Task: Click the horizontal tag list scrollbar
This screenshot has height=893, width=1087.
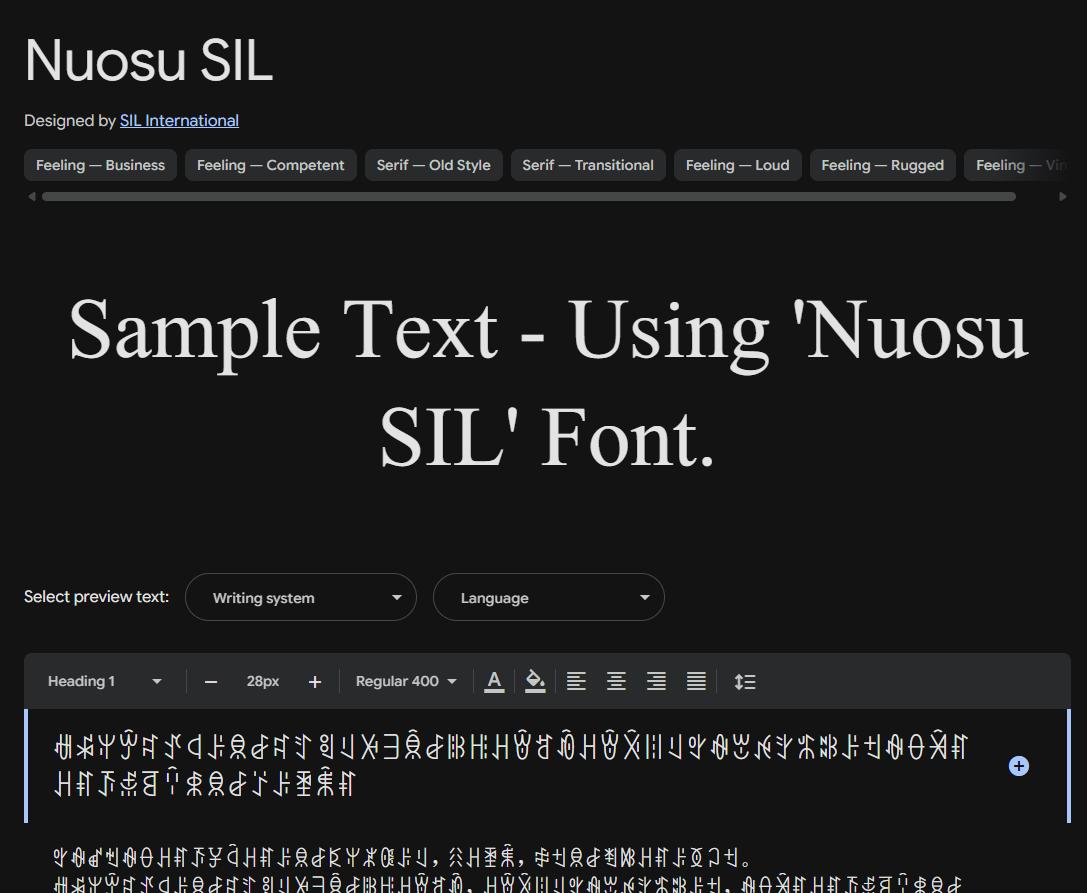Action: [529, 197]
